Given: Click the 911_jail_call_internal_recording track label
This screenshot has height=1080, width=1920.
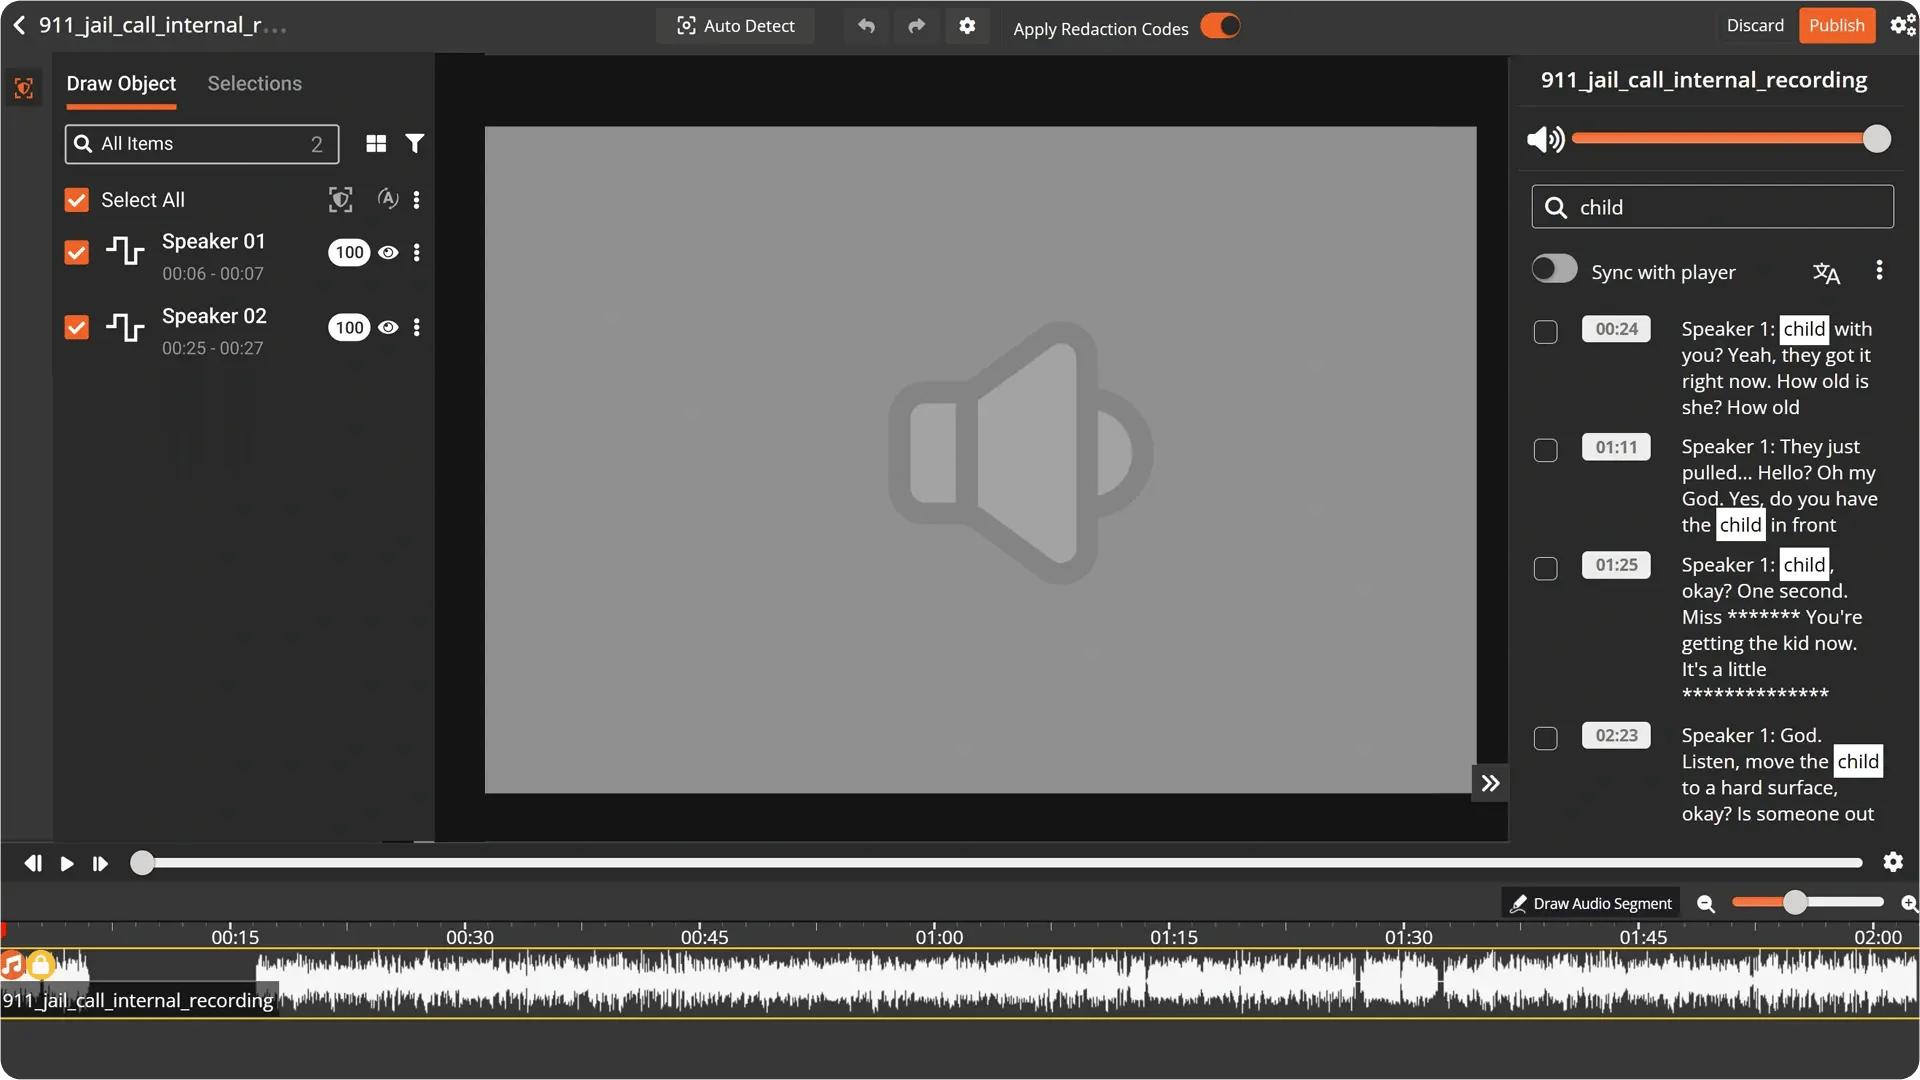Looking at the screenshot, I should pyautogui.click(x=138, y=1000).
